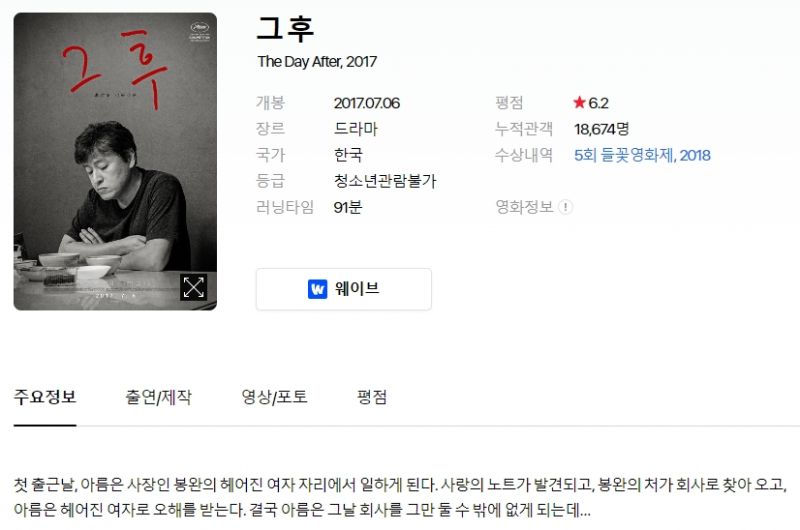The height and width of the screenshot is (530, 800).
Task: Click the red rating star icon
Action: [x=579, y=103]
